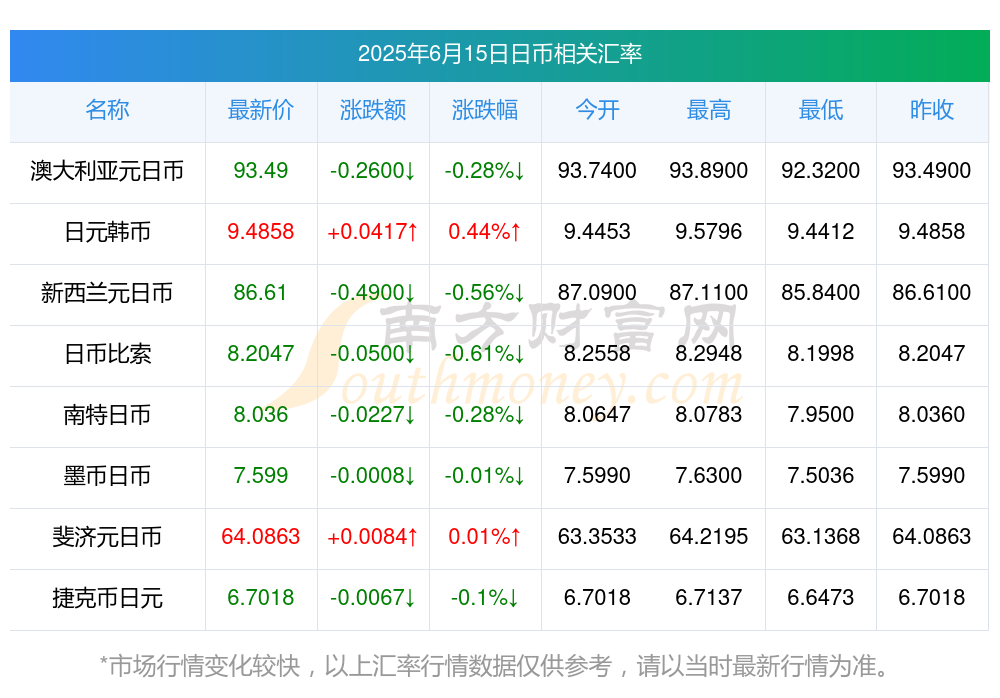The image size is (1000, 698).
Task: Click change amount -0.0067↓
Action: pos(373,597)
